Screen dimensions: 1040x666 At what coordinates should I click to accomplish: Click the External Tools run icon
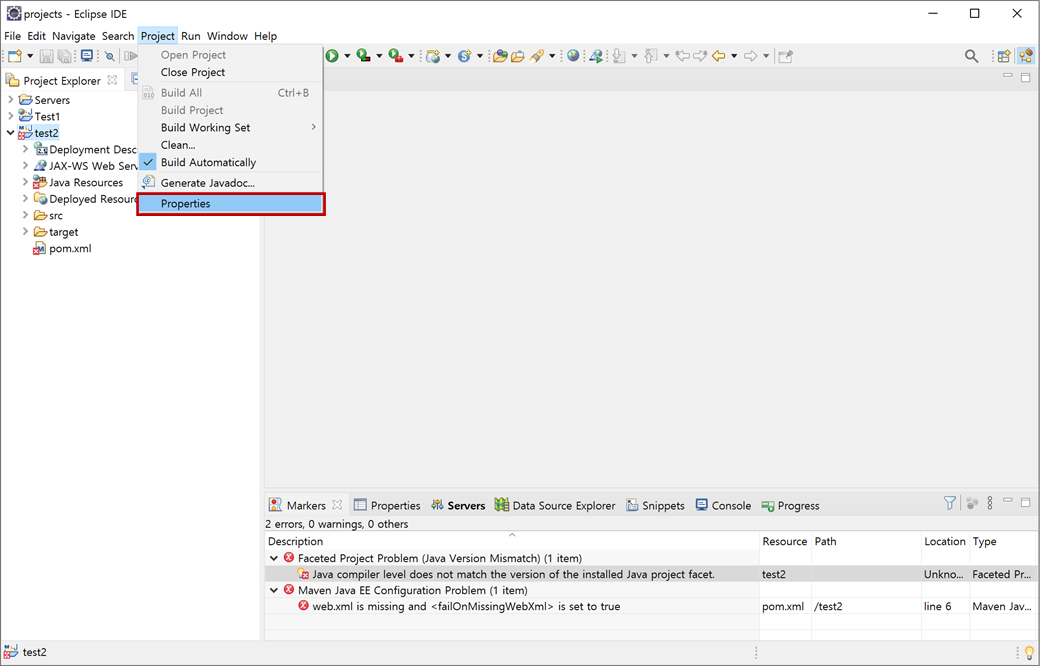(x=396, y=56)
